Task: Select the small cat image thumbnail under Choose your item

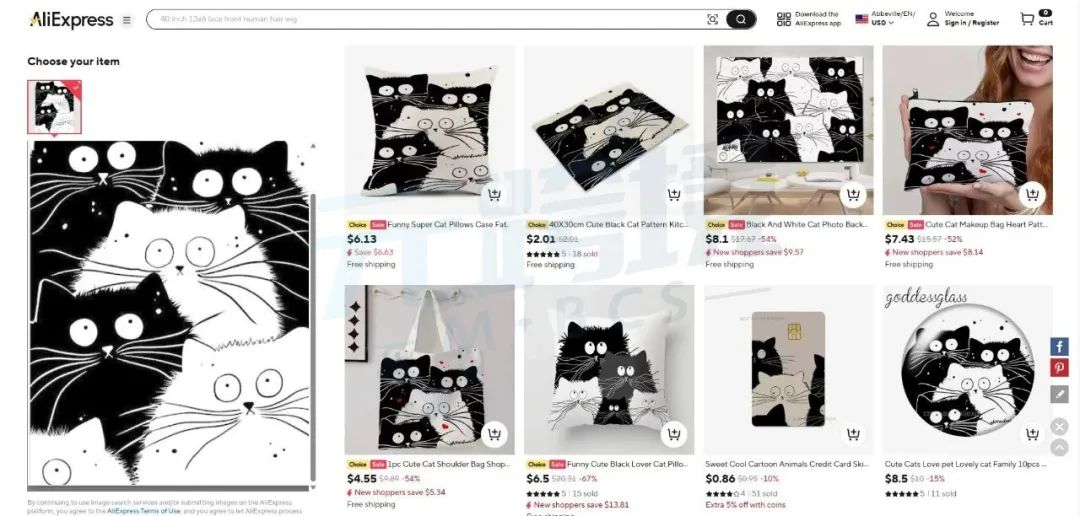Action: (x=54, y=107)
